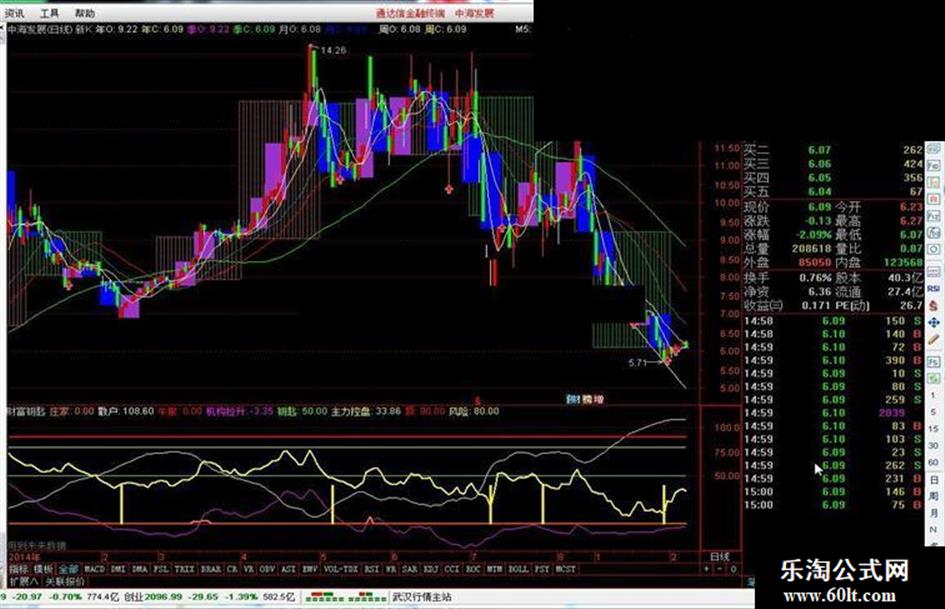Viewport: 945px width, 609px height.
Task: Click the 0 reset button beside indicator tabs
Action: click(x=733, y=569)
